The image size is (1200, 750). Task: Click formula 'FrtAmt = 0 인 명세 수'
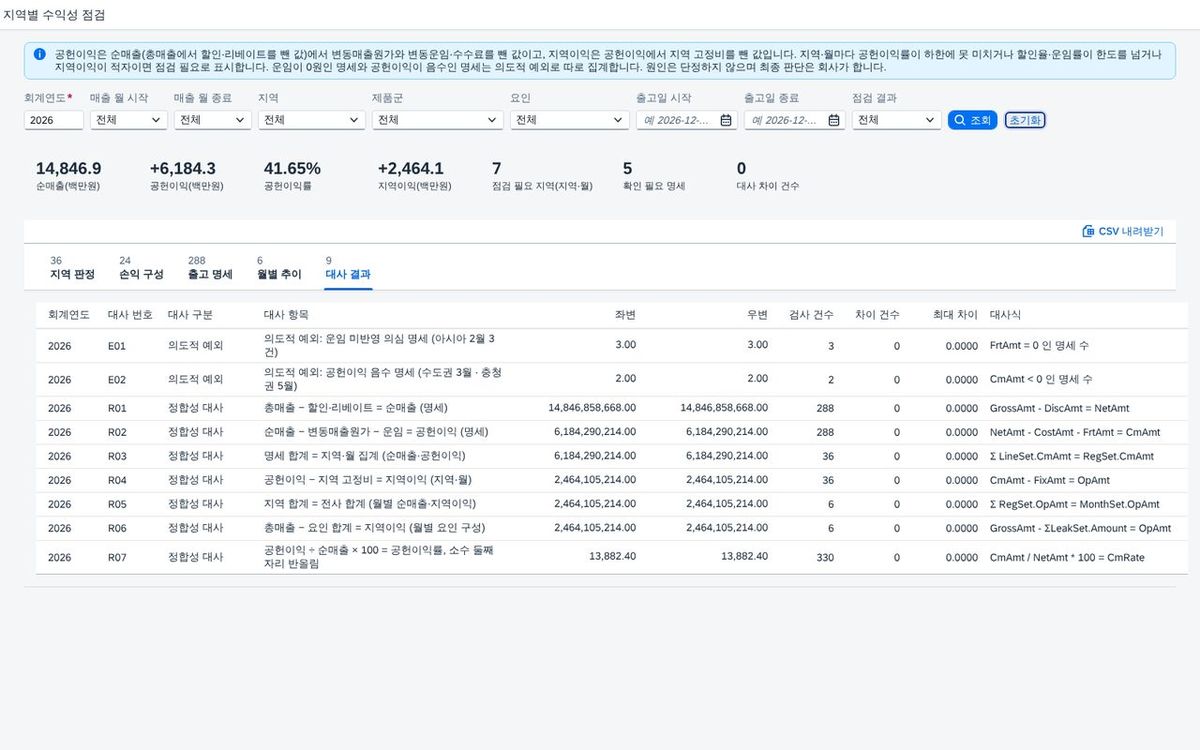tap(1039, 345)
